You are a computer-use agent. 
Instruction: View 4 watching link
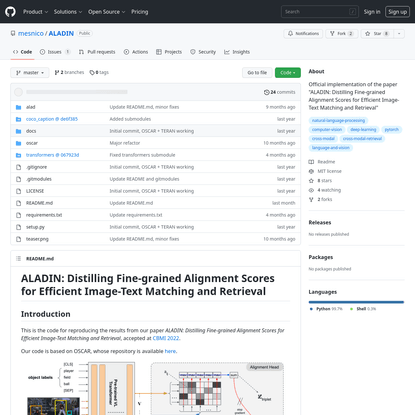click(x=325, y=190)
